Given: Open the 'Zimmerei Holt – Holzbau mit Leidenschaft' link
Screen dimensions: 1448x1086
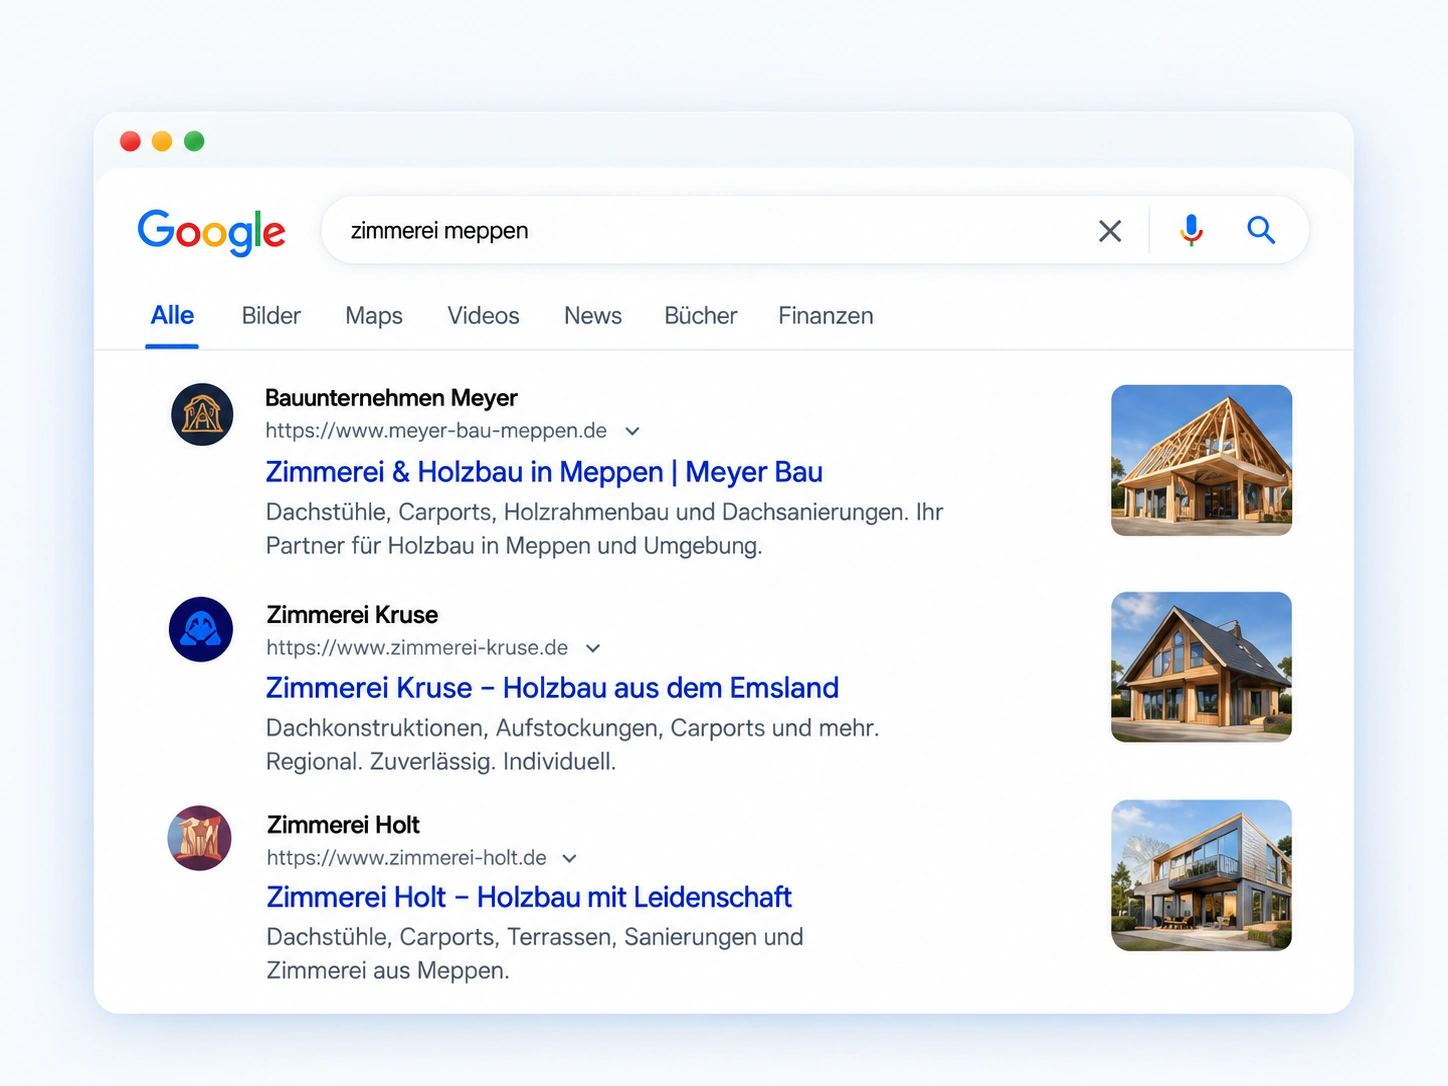Looking at the screenshot, I should coord(529,897).
